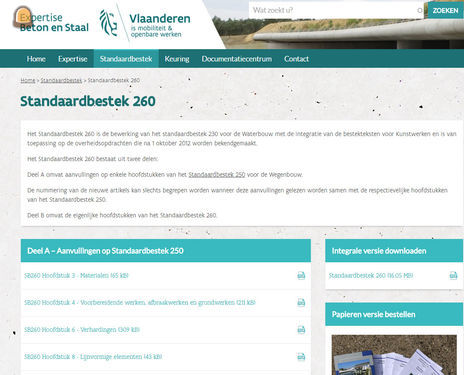
Task: Click the PDF icon for Hoofdstuk 8
Action: 301,356
